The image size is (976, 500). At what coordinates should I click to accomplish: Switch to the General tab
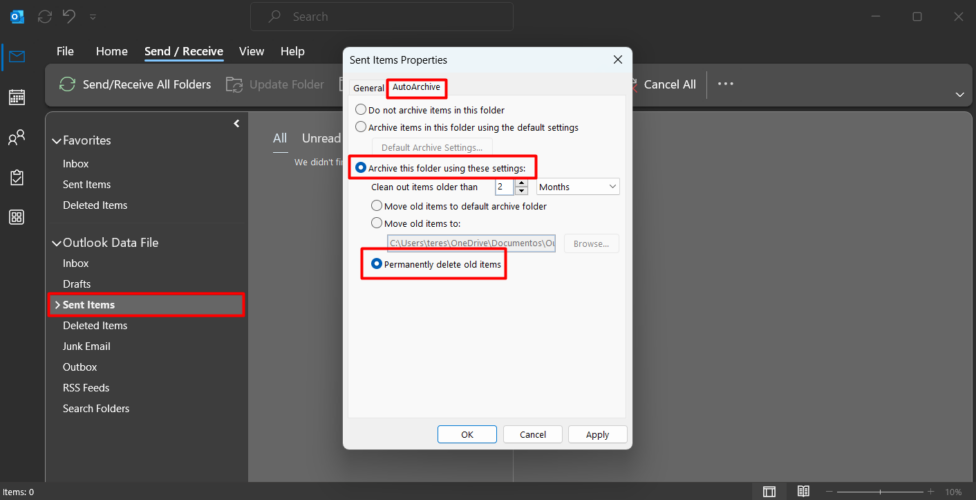pos(368,88)
